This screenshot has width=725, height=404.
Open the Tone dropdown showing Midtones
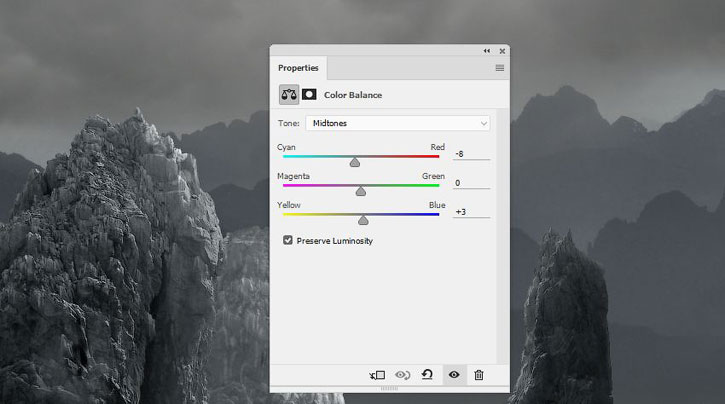398,123
